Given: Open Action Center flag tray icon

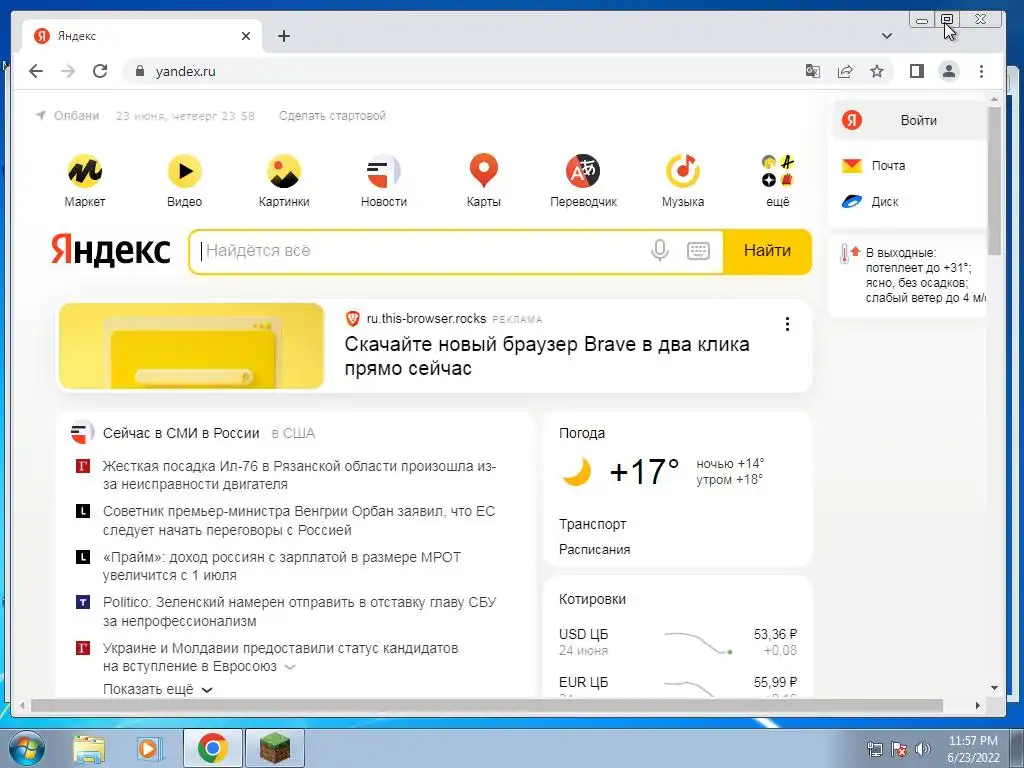Looking at the screenshot, I should (899, 749).
